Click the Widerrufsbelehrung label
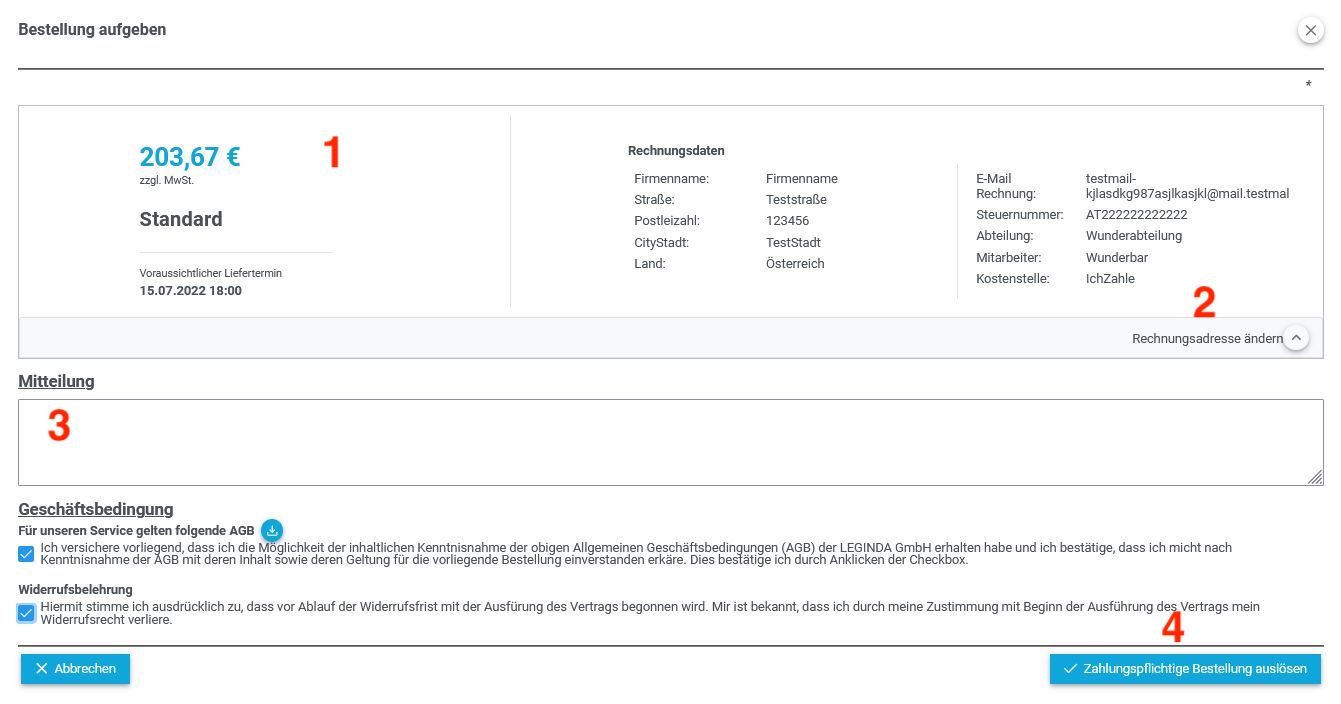1341x704 pixels. [x=75, y=590]
